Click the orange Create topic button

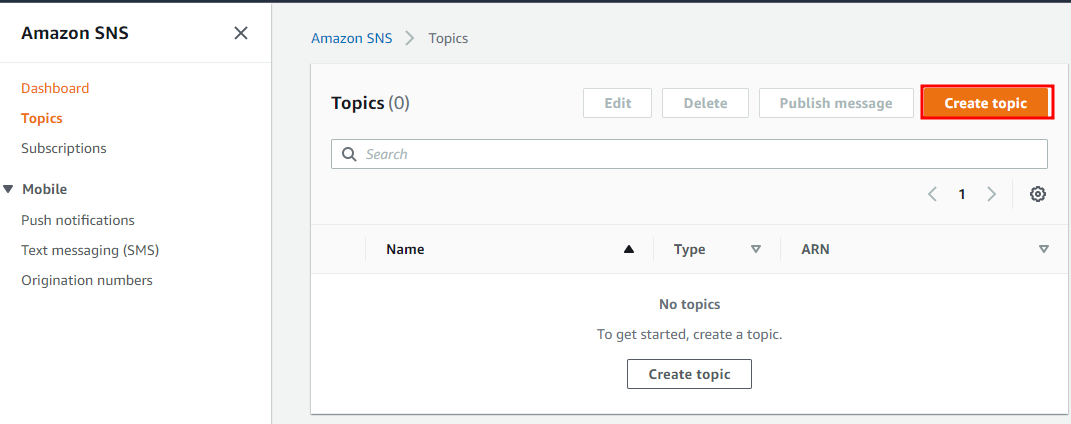[986, 103]
